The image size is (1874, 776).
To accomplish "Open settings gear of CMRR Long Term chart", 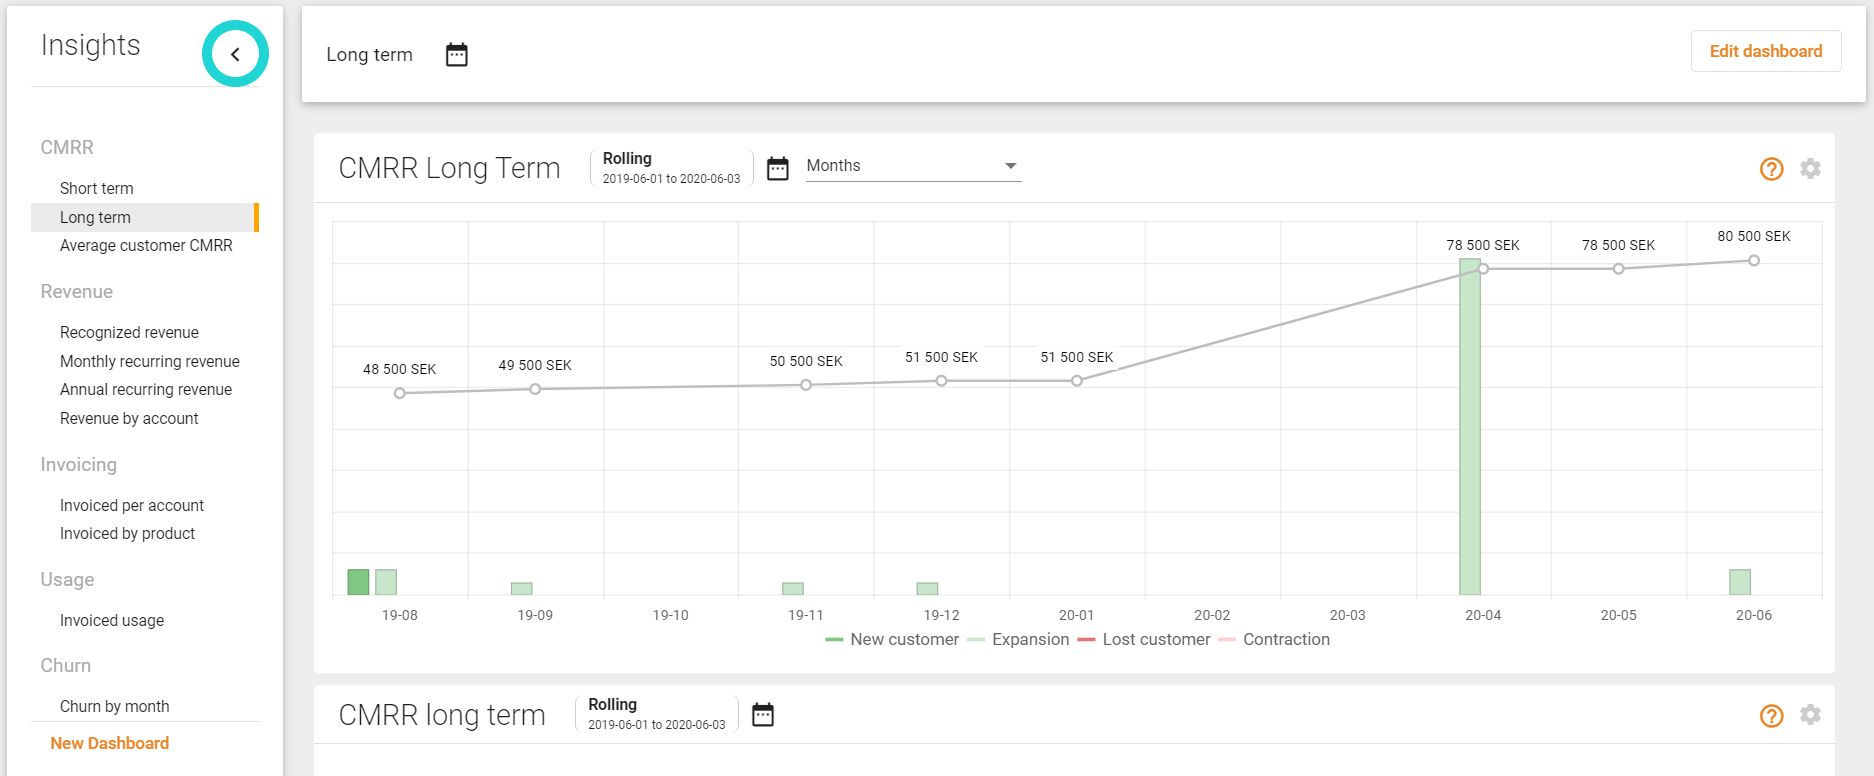I will [1810, 169].
